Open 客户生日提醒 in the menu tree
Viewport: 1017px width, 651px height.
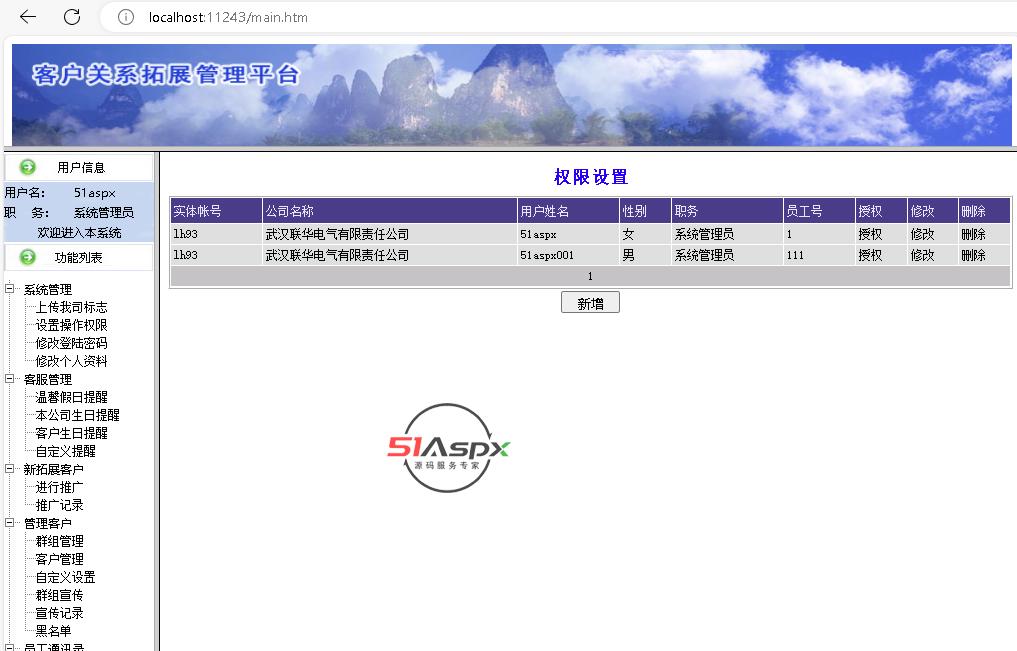(71, 433)
